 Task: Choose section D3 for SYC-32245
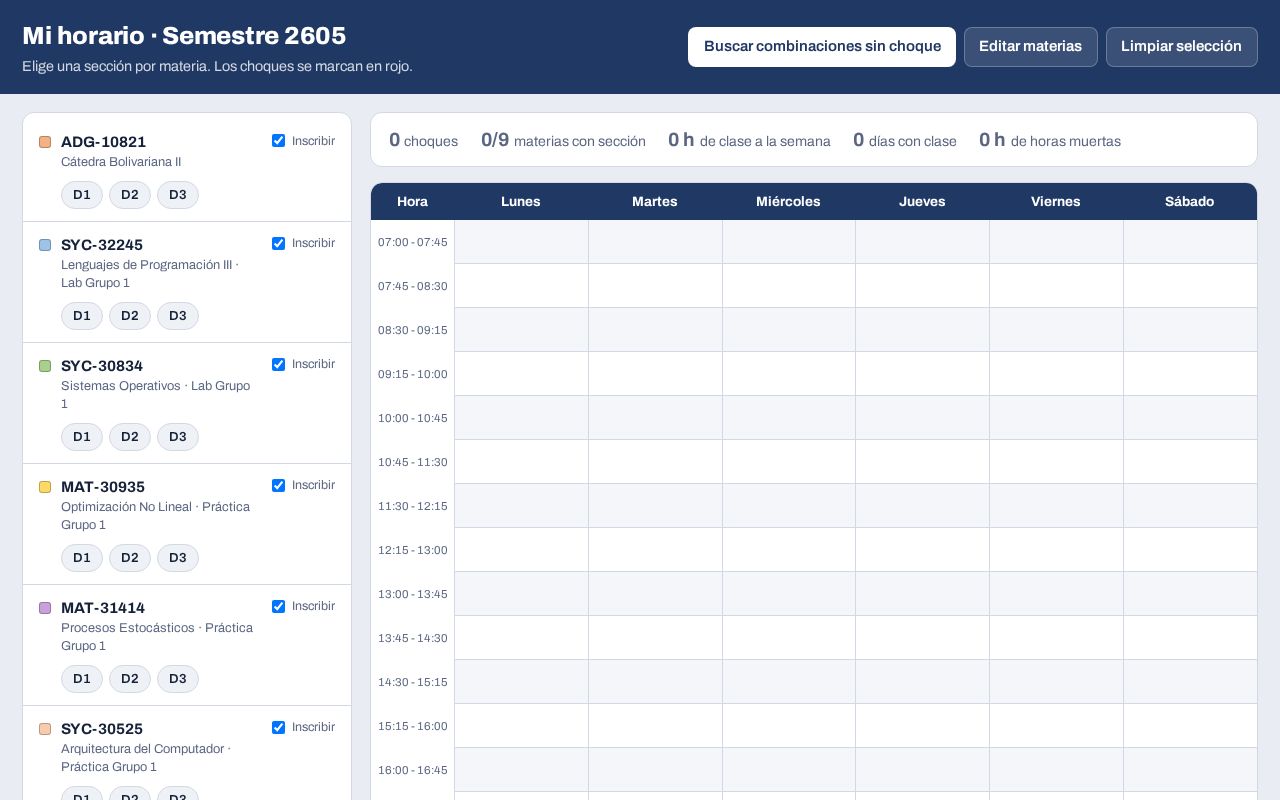[178, 316]
